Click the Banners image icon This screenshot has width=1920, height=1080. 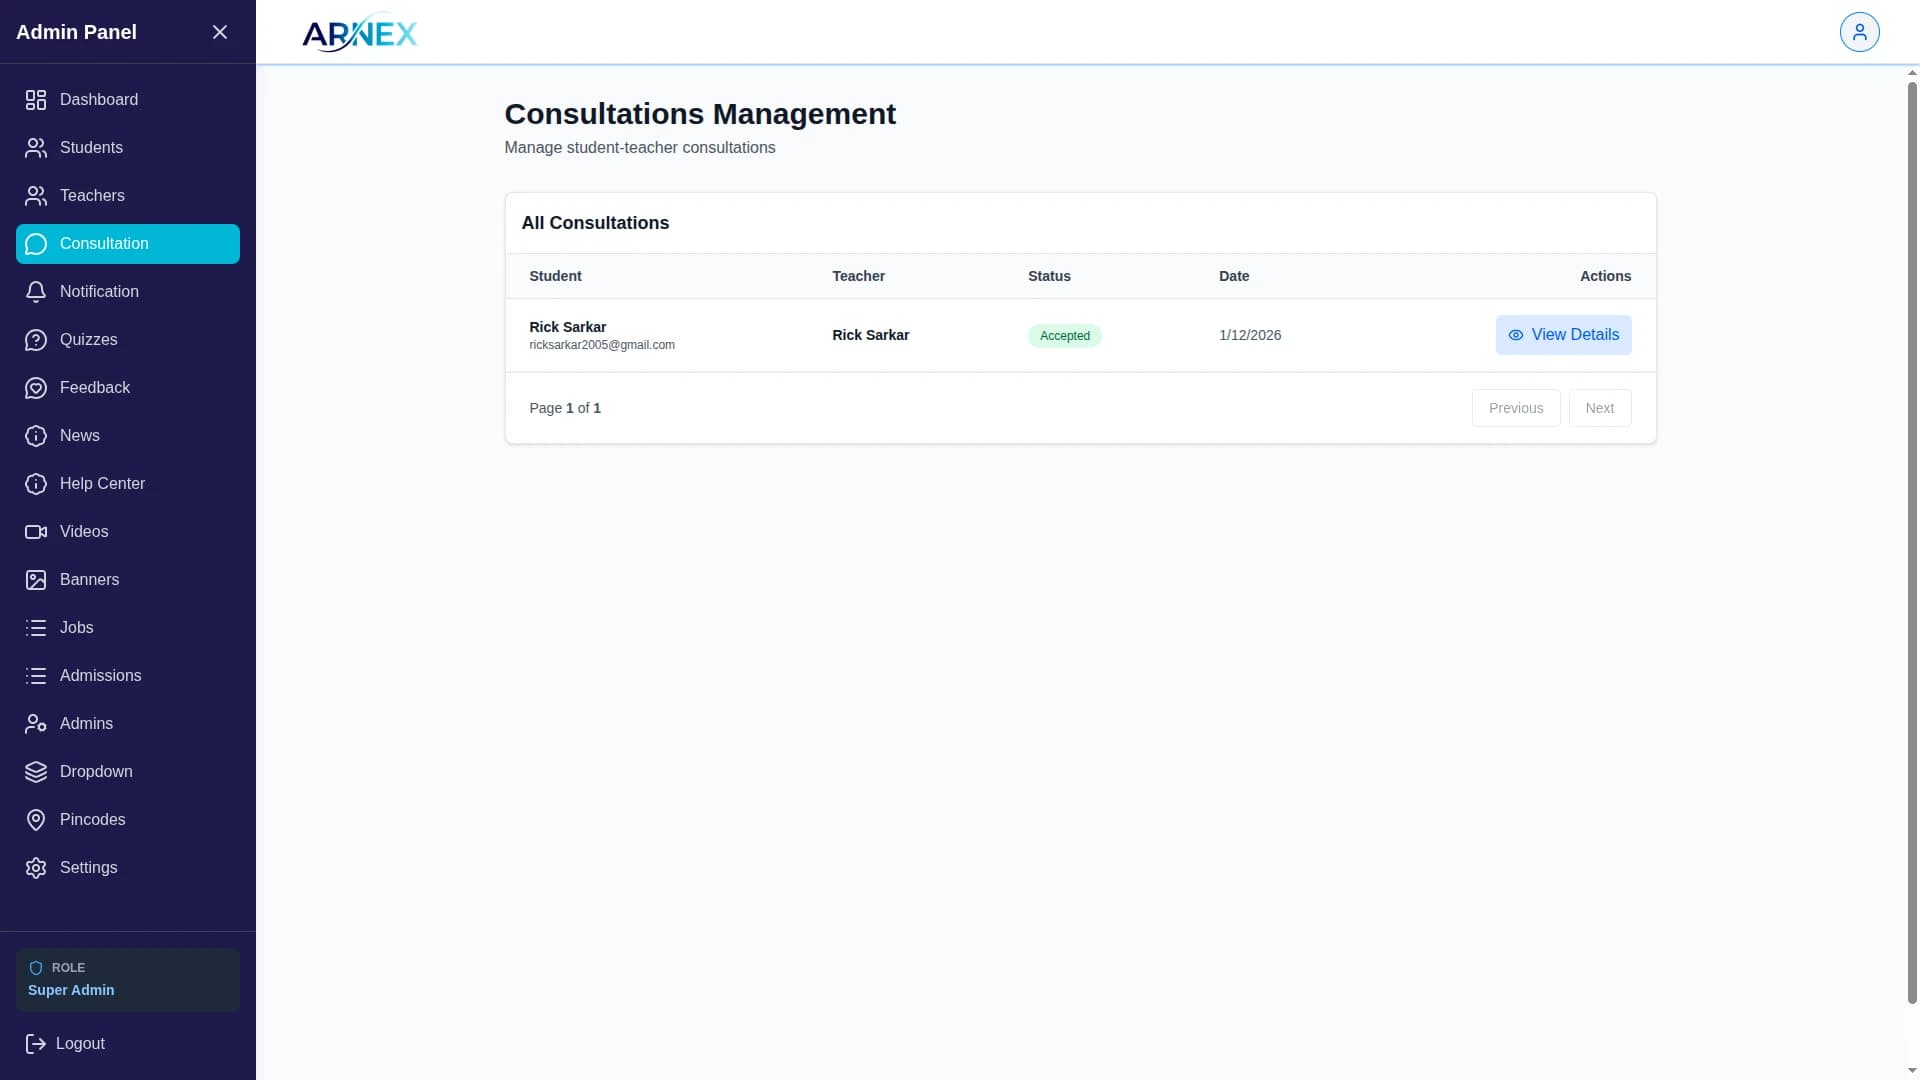point(36,580)
